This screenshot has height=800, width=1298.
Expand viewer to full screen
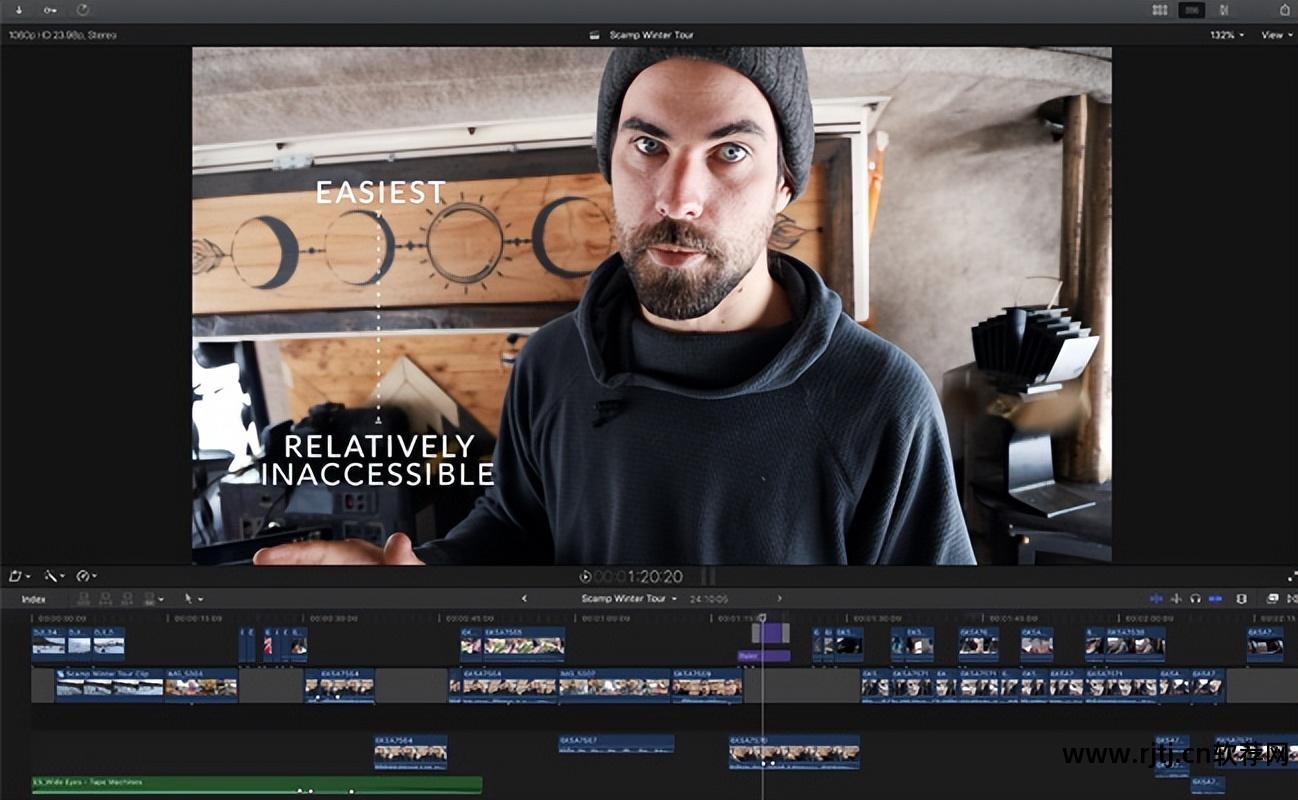coord(1291,577)
